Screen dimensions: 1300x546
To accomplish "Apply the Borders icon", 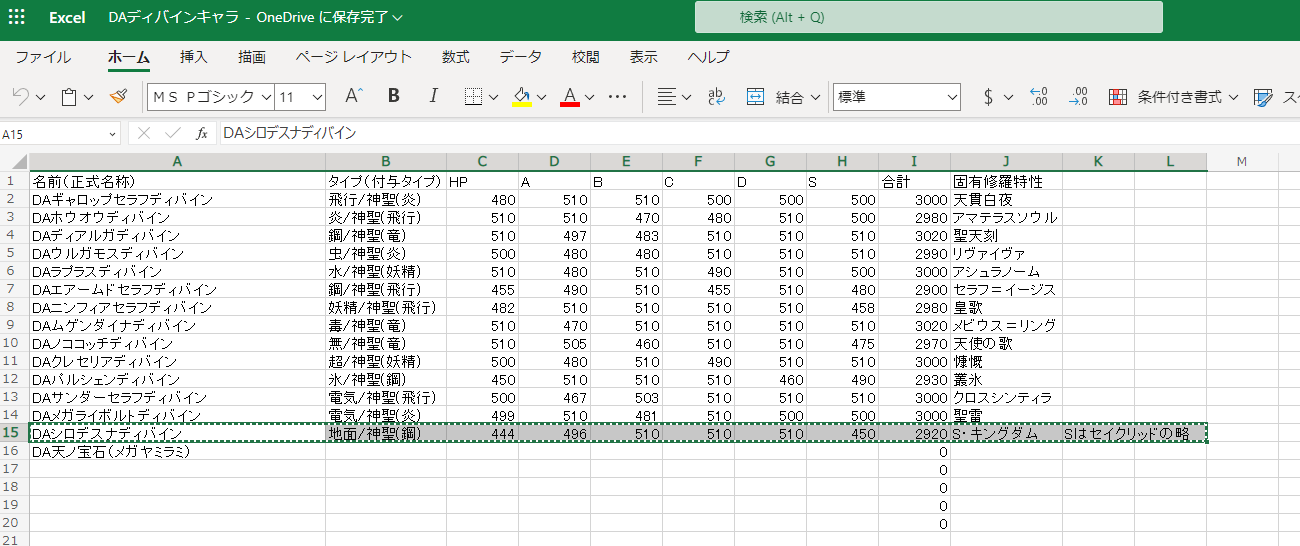I will click(x=474, y=97).
